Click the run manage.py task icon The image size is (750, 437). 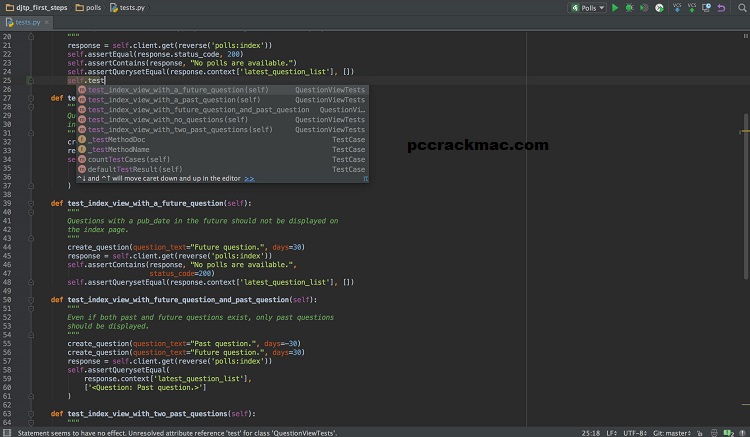(x=659, y=8)
